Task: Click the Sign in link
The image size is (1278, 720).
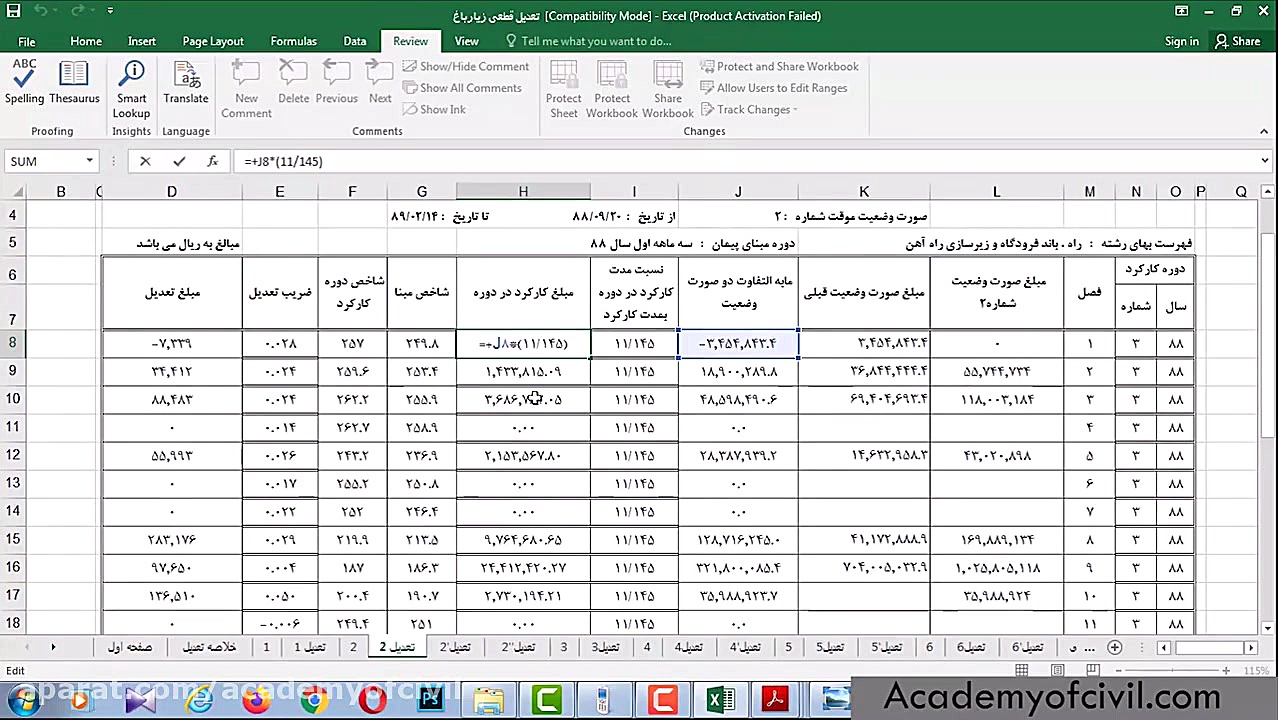Action: coord(1181,41)
